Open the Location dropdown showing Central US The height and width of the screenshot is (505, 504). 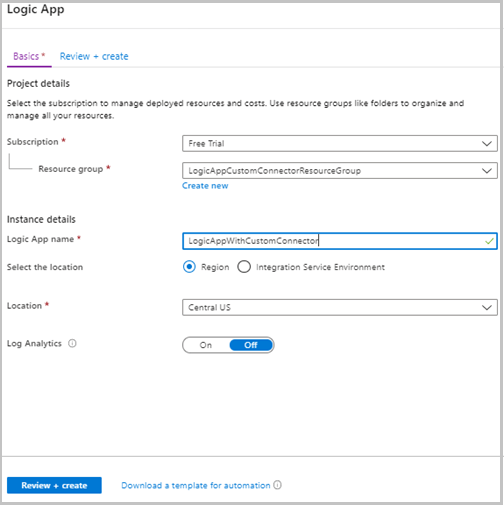click(x=340, y=307)
